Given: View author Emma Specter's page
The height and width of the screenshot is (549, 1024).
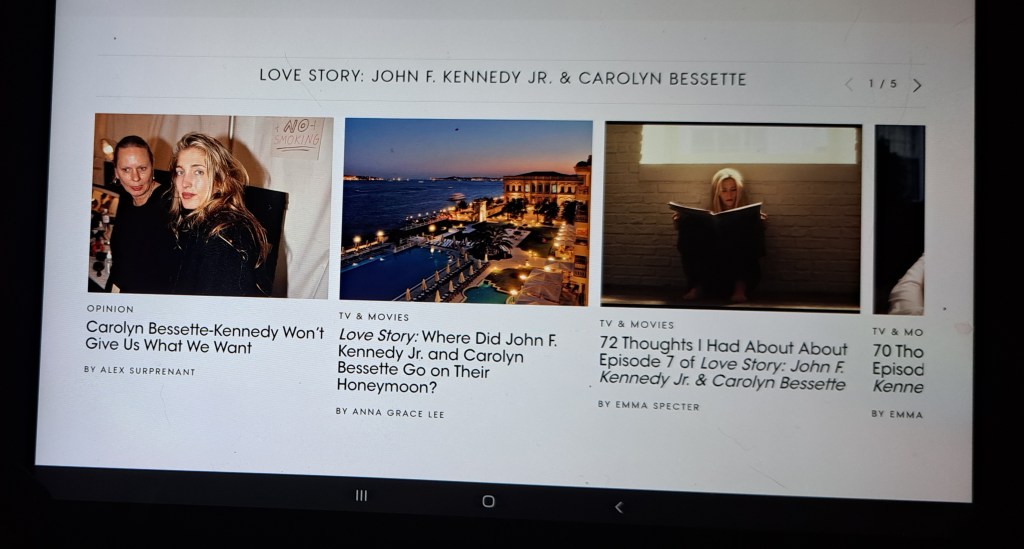Looking at the screenshot, I should coord(648,405).
